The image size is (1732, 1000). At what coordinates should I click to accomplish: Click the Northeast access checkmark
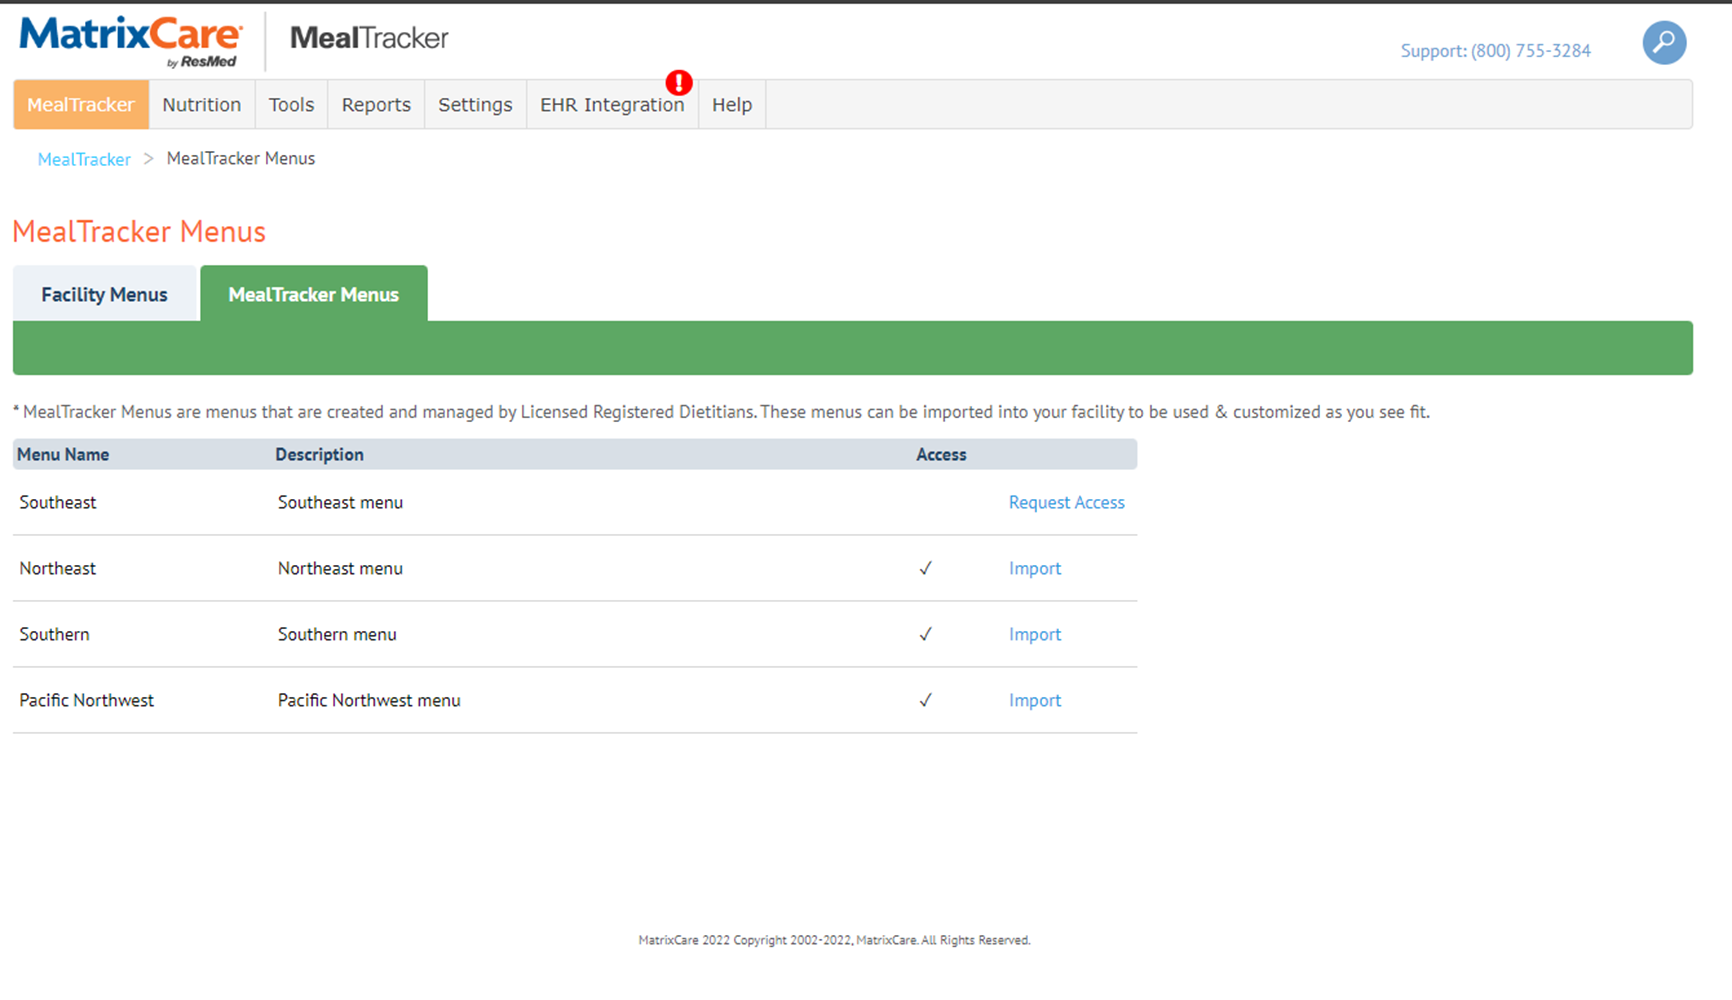[925, 568]
